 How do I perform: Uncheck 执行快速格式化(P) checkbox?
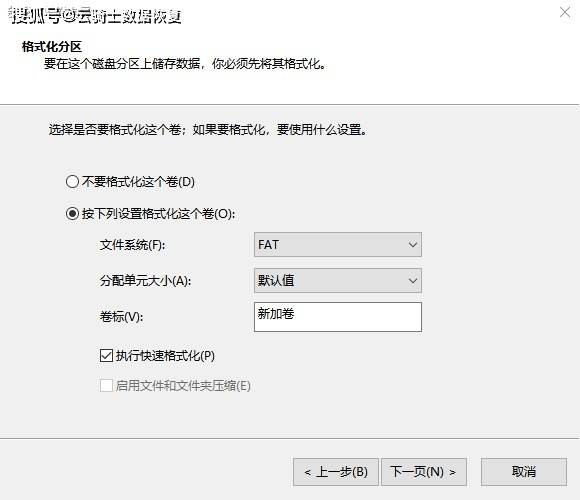(106, 356)
